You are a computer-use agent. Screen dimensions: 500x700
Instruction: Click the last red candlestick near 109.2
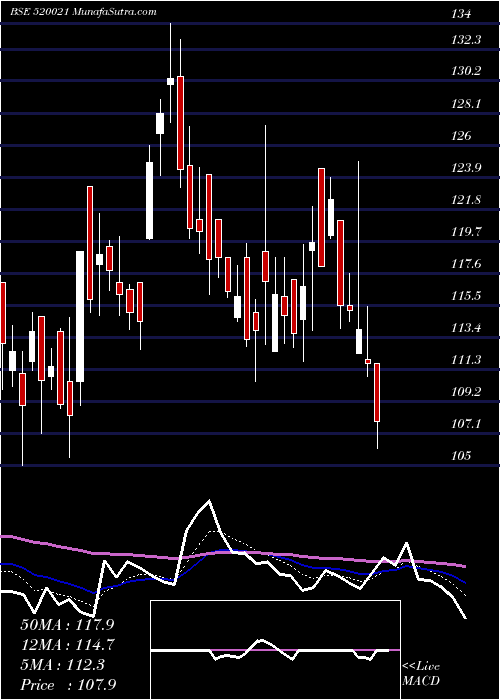click(x=377, y=392)
